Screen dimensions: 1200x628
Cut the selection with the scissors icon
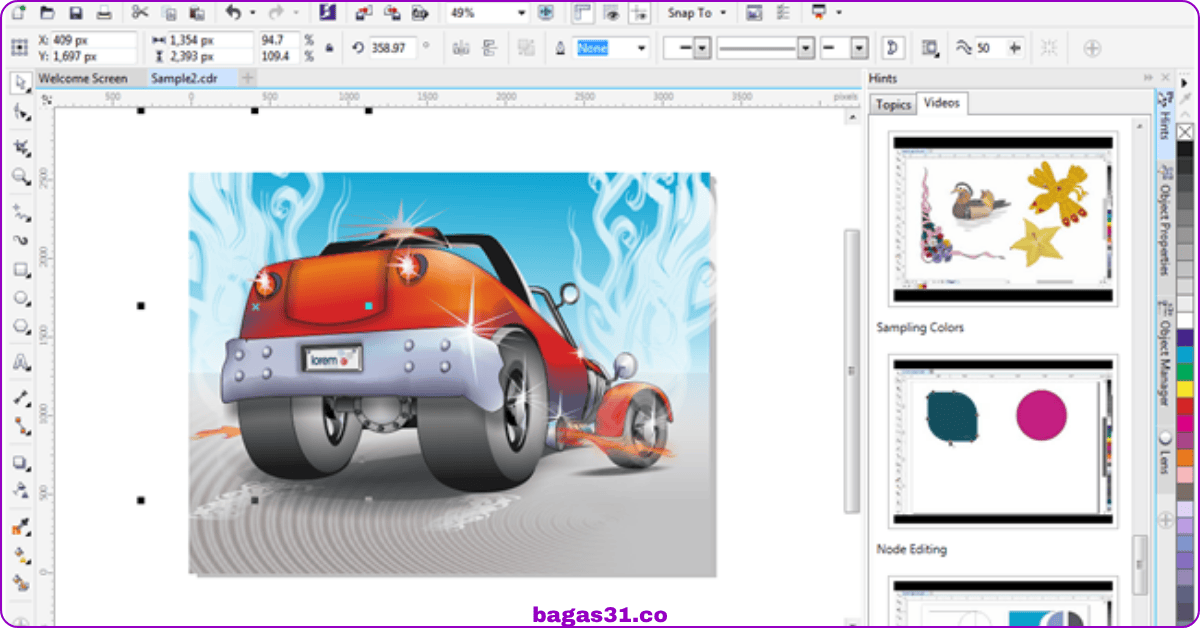[x=139, y=13]
